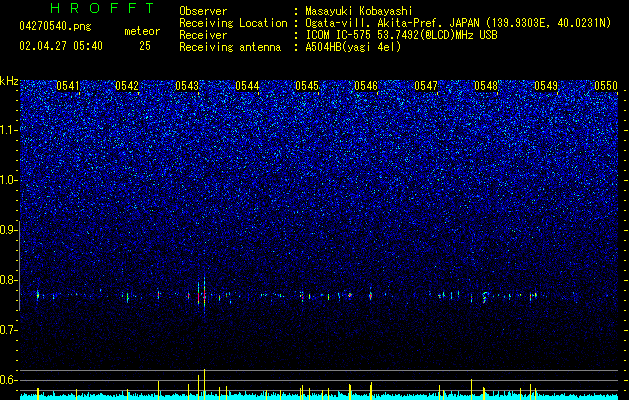Image resolution: width=629 pixels, height=400 pixels.
Task: Click the 0549 time axis label
Action: click(x=546, y=86)
